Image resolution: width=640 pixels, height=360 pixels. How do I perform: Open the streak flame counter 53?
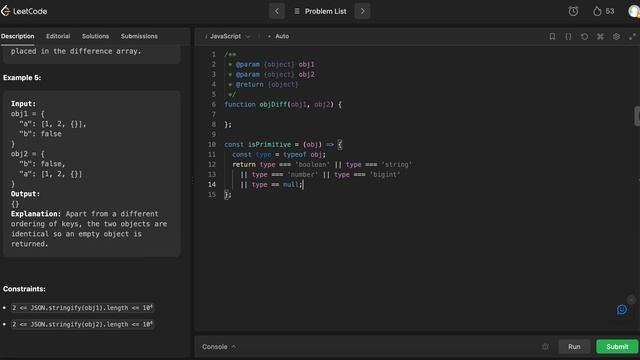604,11
